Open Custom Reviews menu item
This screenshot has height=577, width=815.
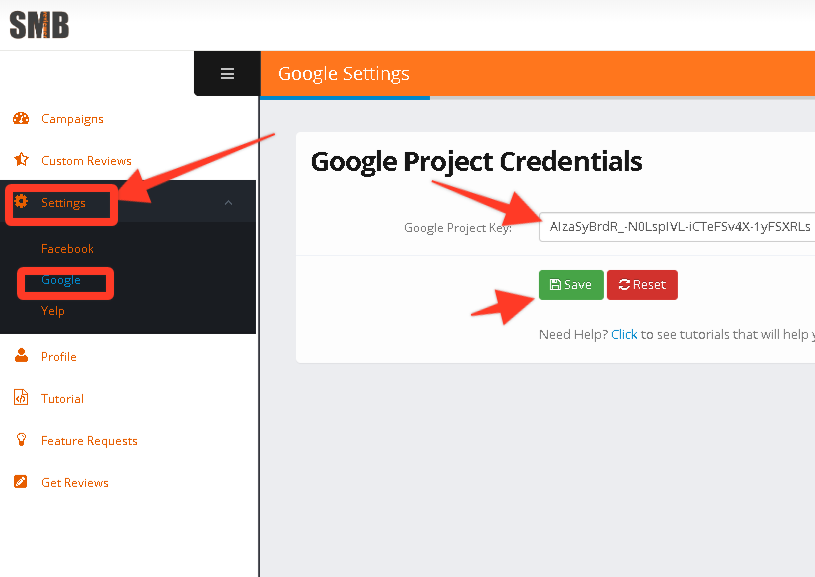pos(86,161)
